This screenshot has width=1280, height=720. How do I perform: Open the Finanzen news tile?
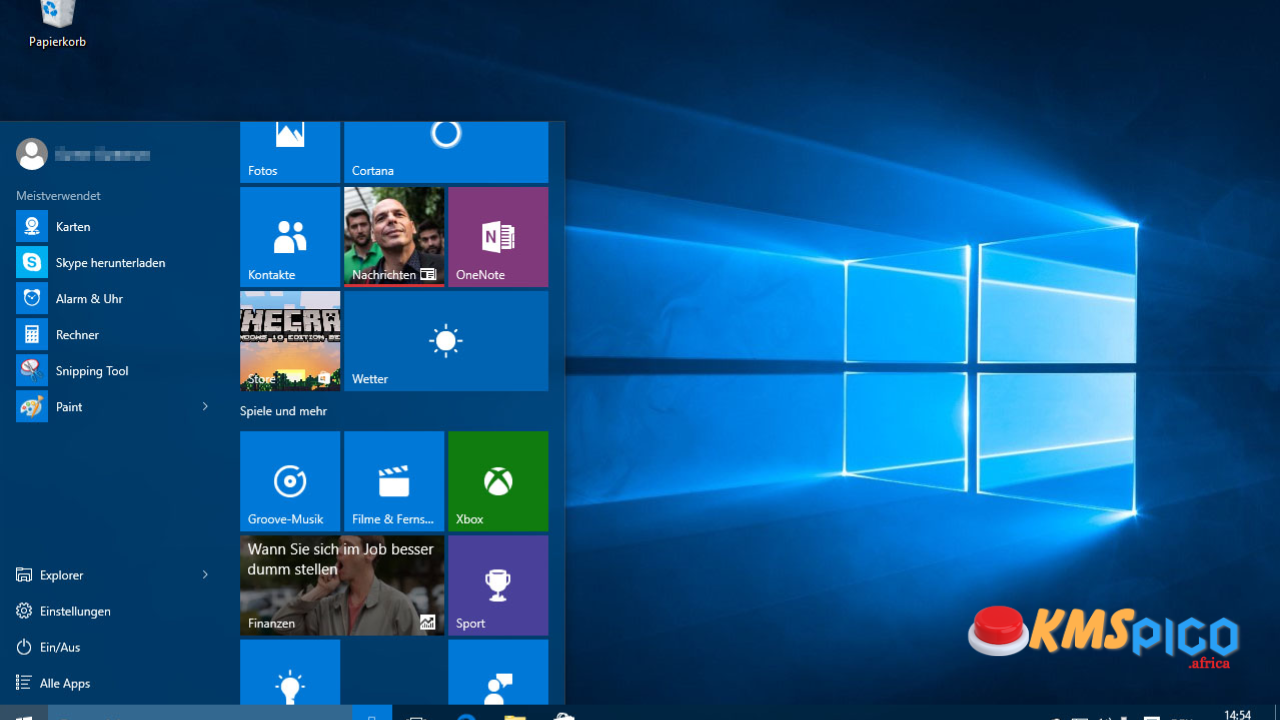(342, 585)
